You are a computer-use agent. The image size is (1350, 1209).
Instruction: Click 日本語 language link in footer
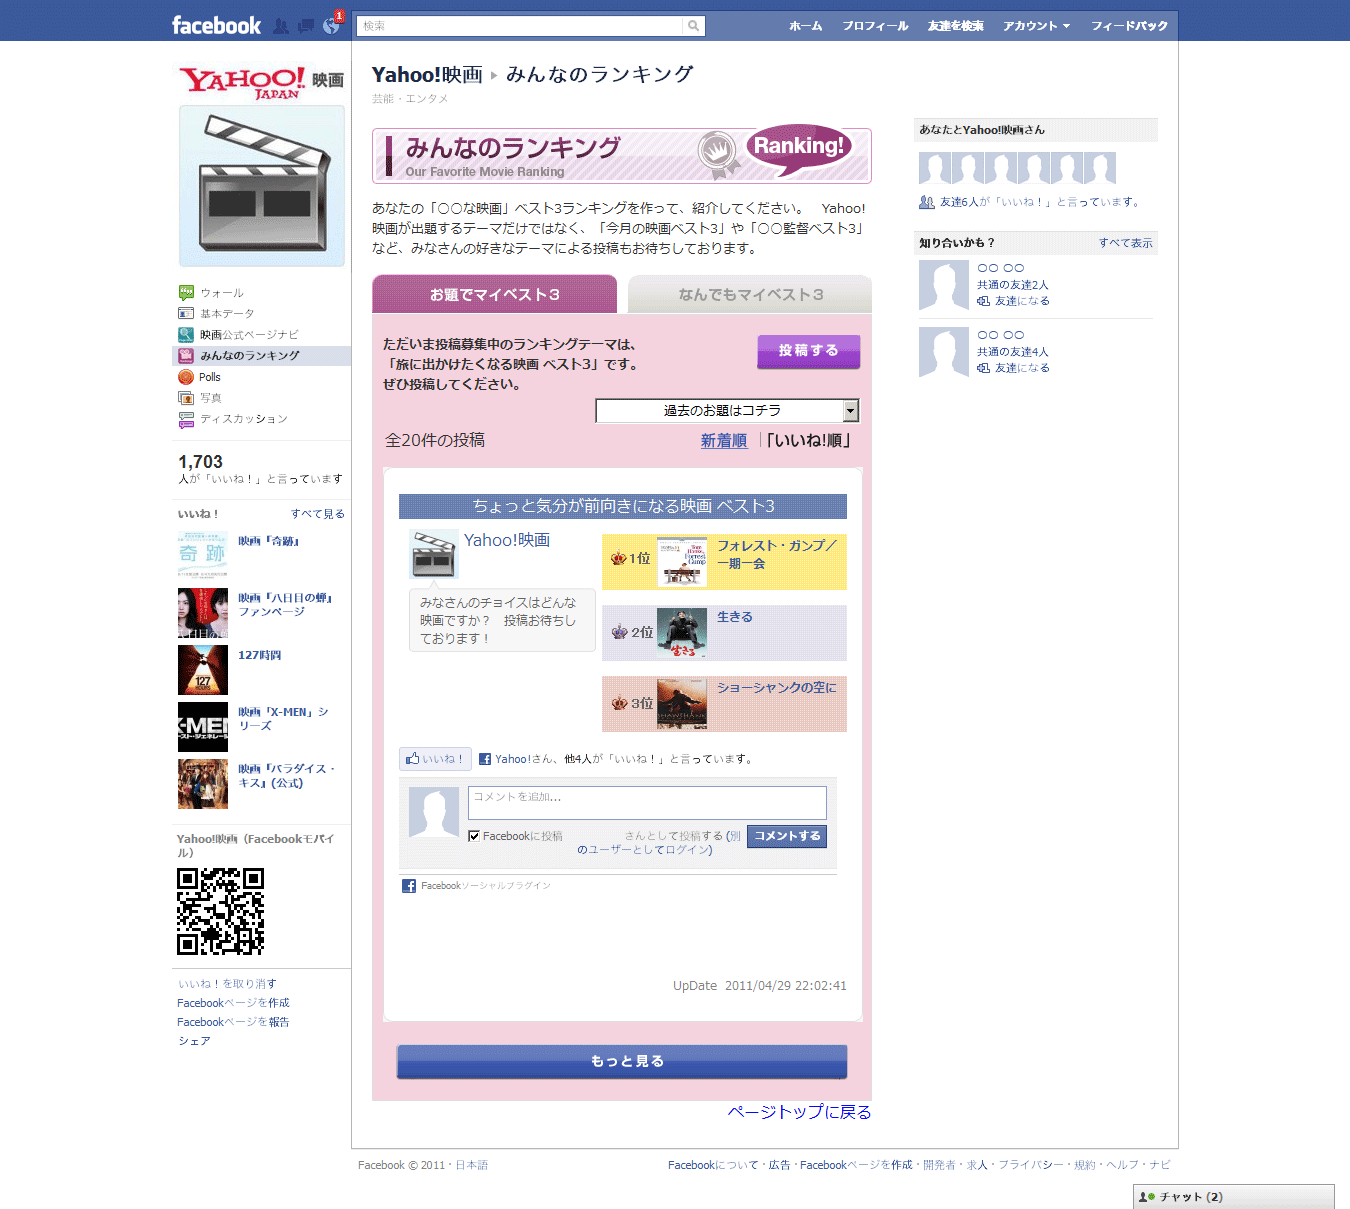pyautogui.click(x=472, y=1165)
